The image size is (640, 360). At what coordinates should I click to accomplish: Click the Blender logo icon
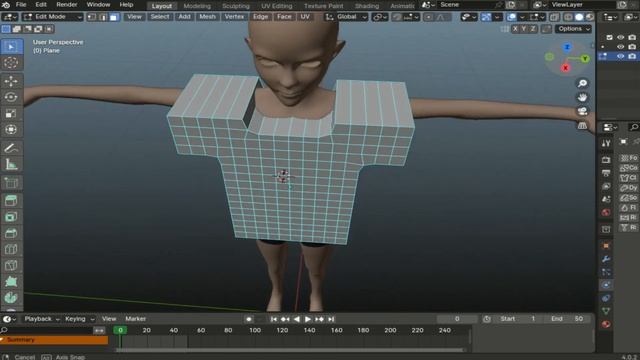pyautogui.click(x=6, y=5)
